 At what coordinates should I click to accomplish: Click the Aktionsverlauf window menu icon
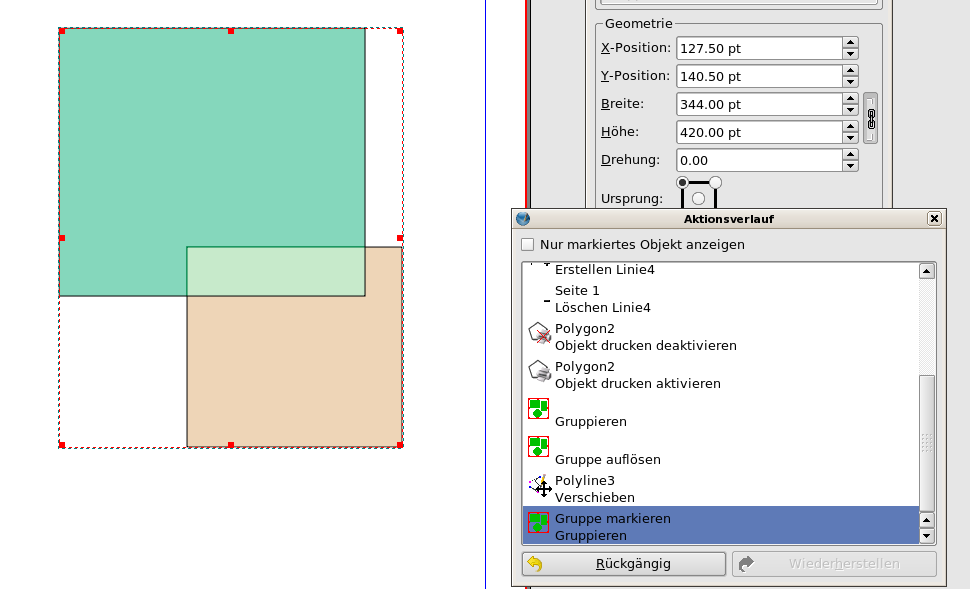[522, 219]
